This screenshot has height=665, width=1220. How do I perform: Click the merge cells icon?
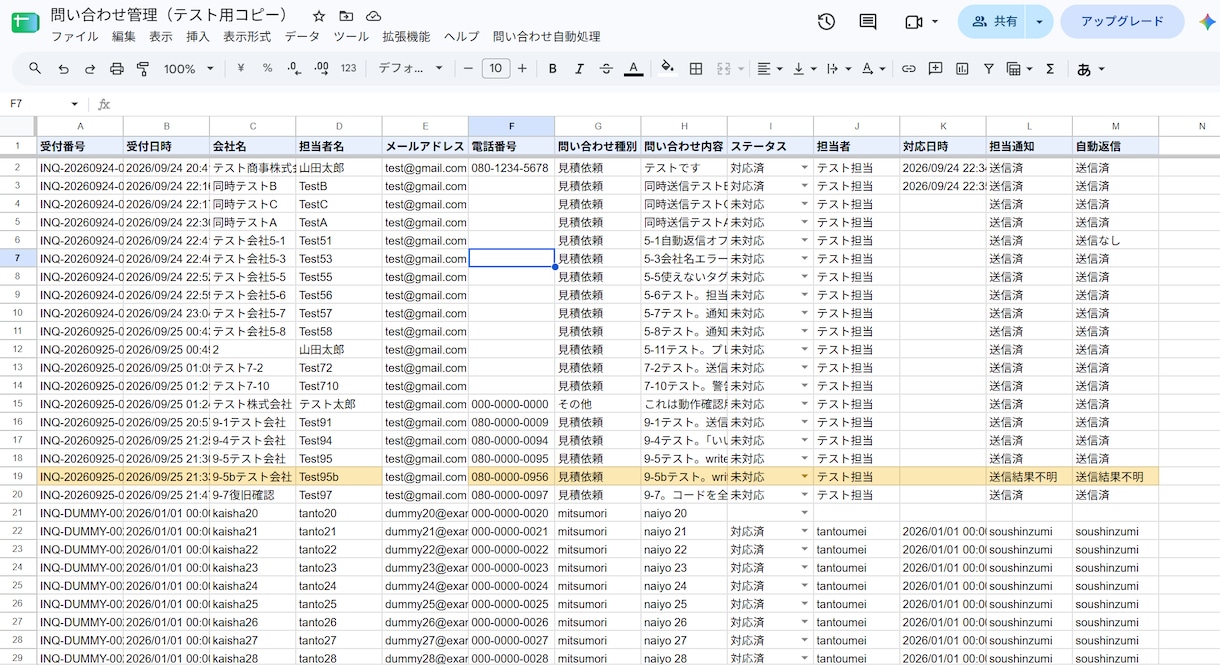click(x=723, y=69)
